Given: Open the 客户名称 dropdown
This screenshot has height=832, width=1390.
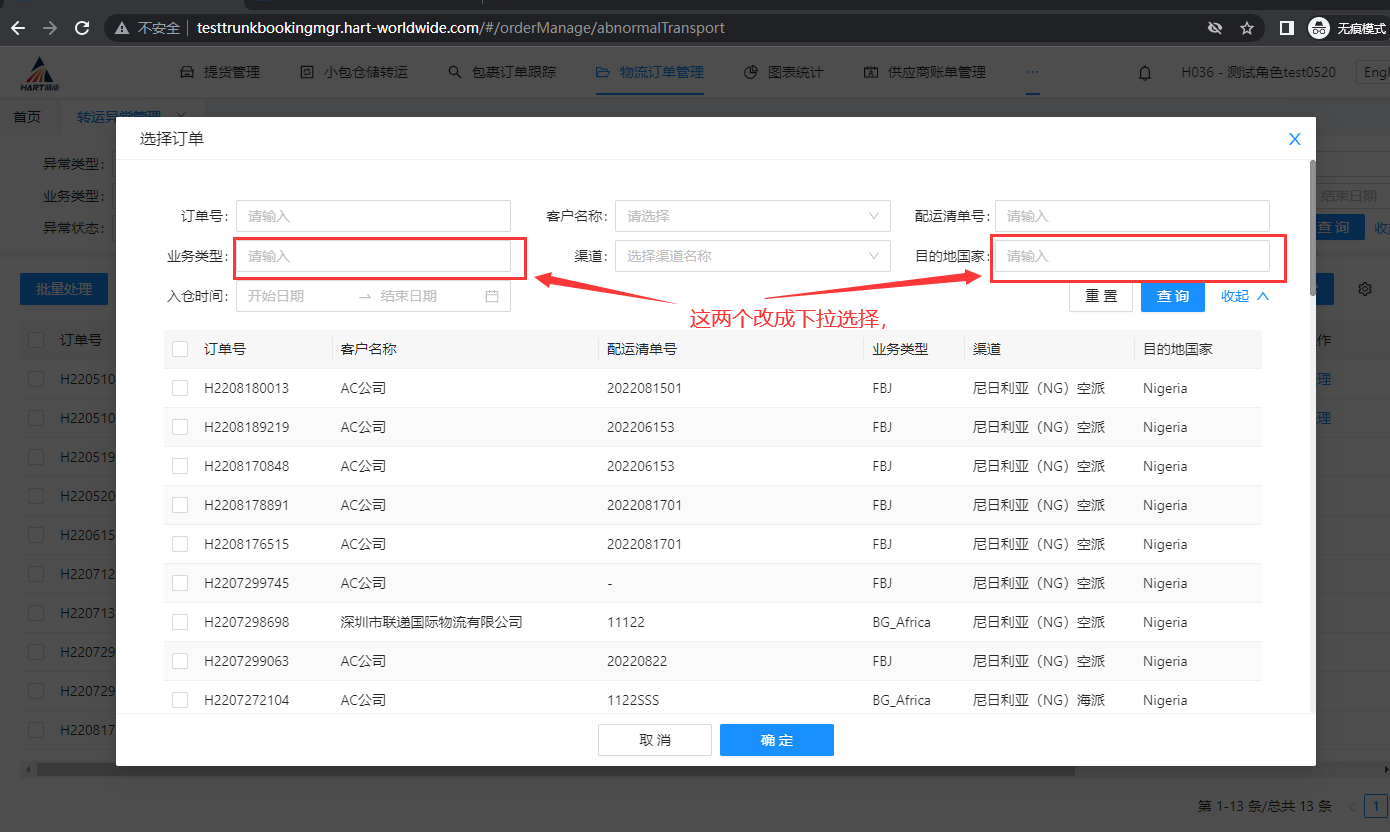Looking at the screenshot, I should [752, 216].
